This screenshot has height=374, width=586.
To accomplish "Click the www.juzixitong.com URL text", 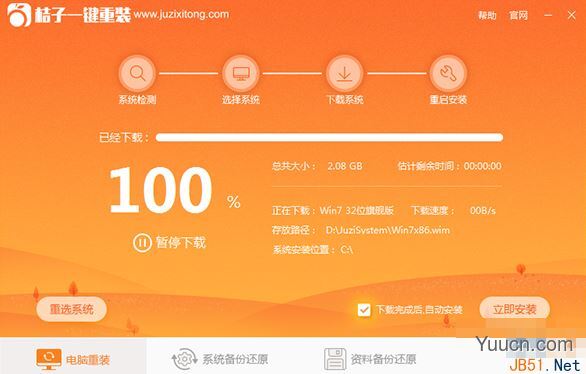I will click(x=181, y=15).
